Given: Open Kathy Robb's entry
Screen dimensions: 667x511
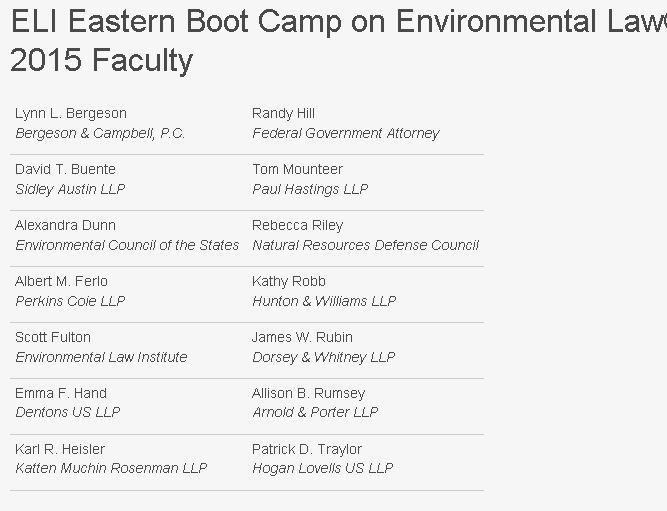Looking at the screenshot, I should [288, 281].
